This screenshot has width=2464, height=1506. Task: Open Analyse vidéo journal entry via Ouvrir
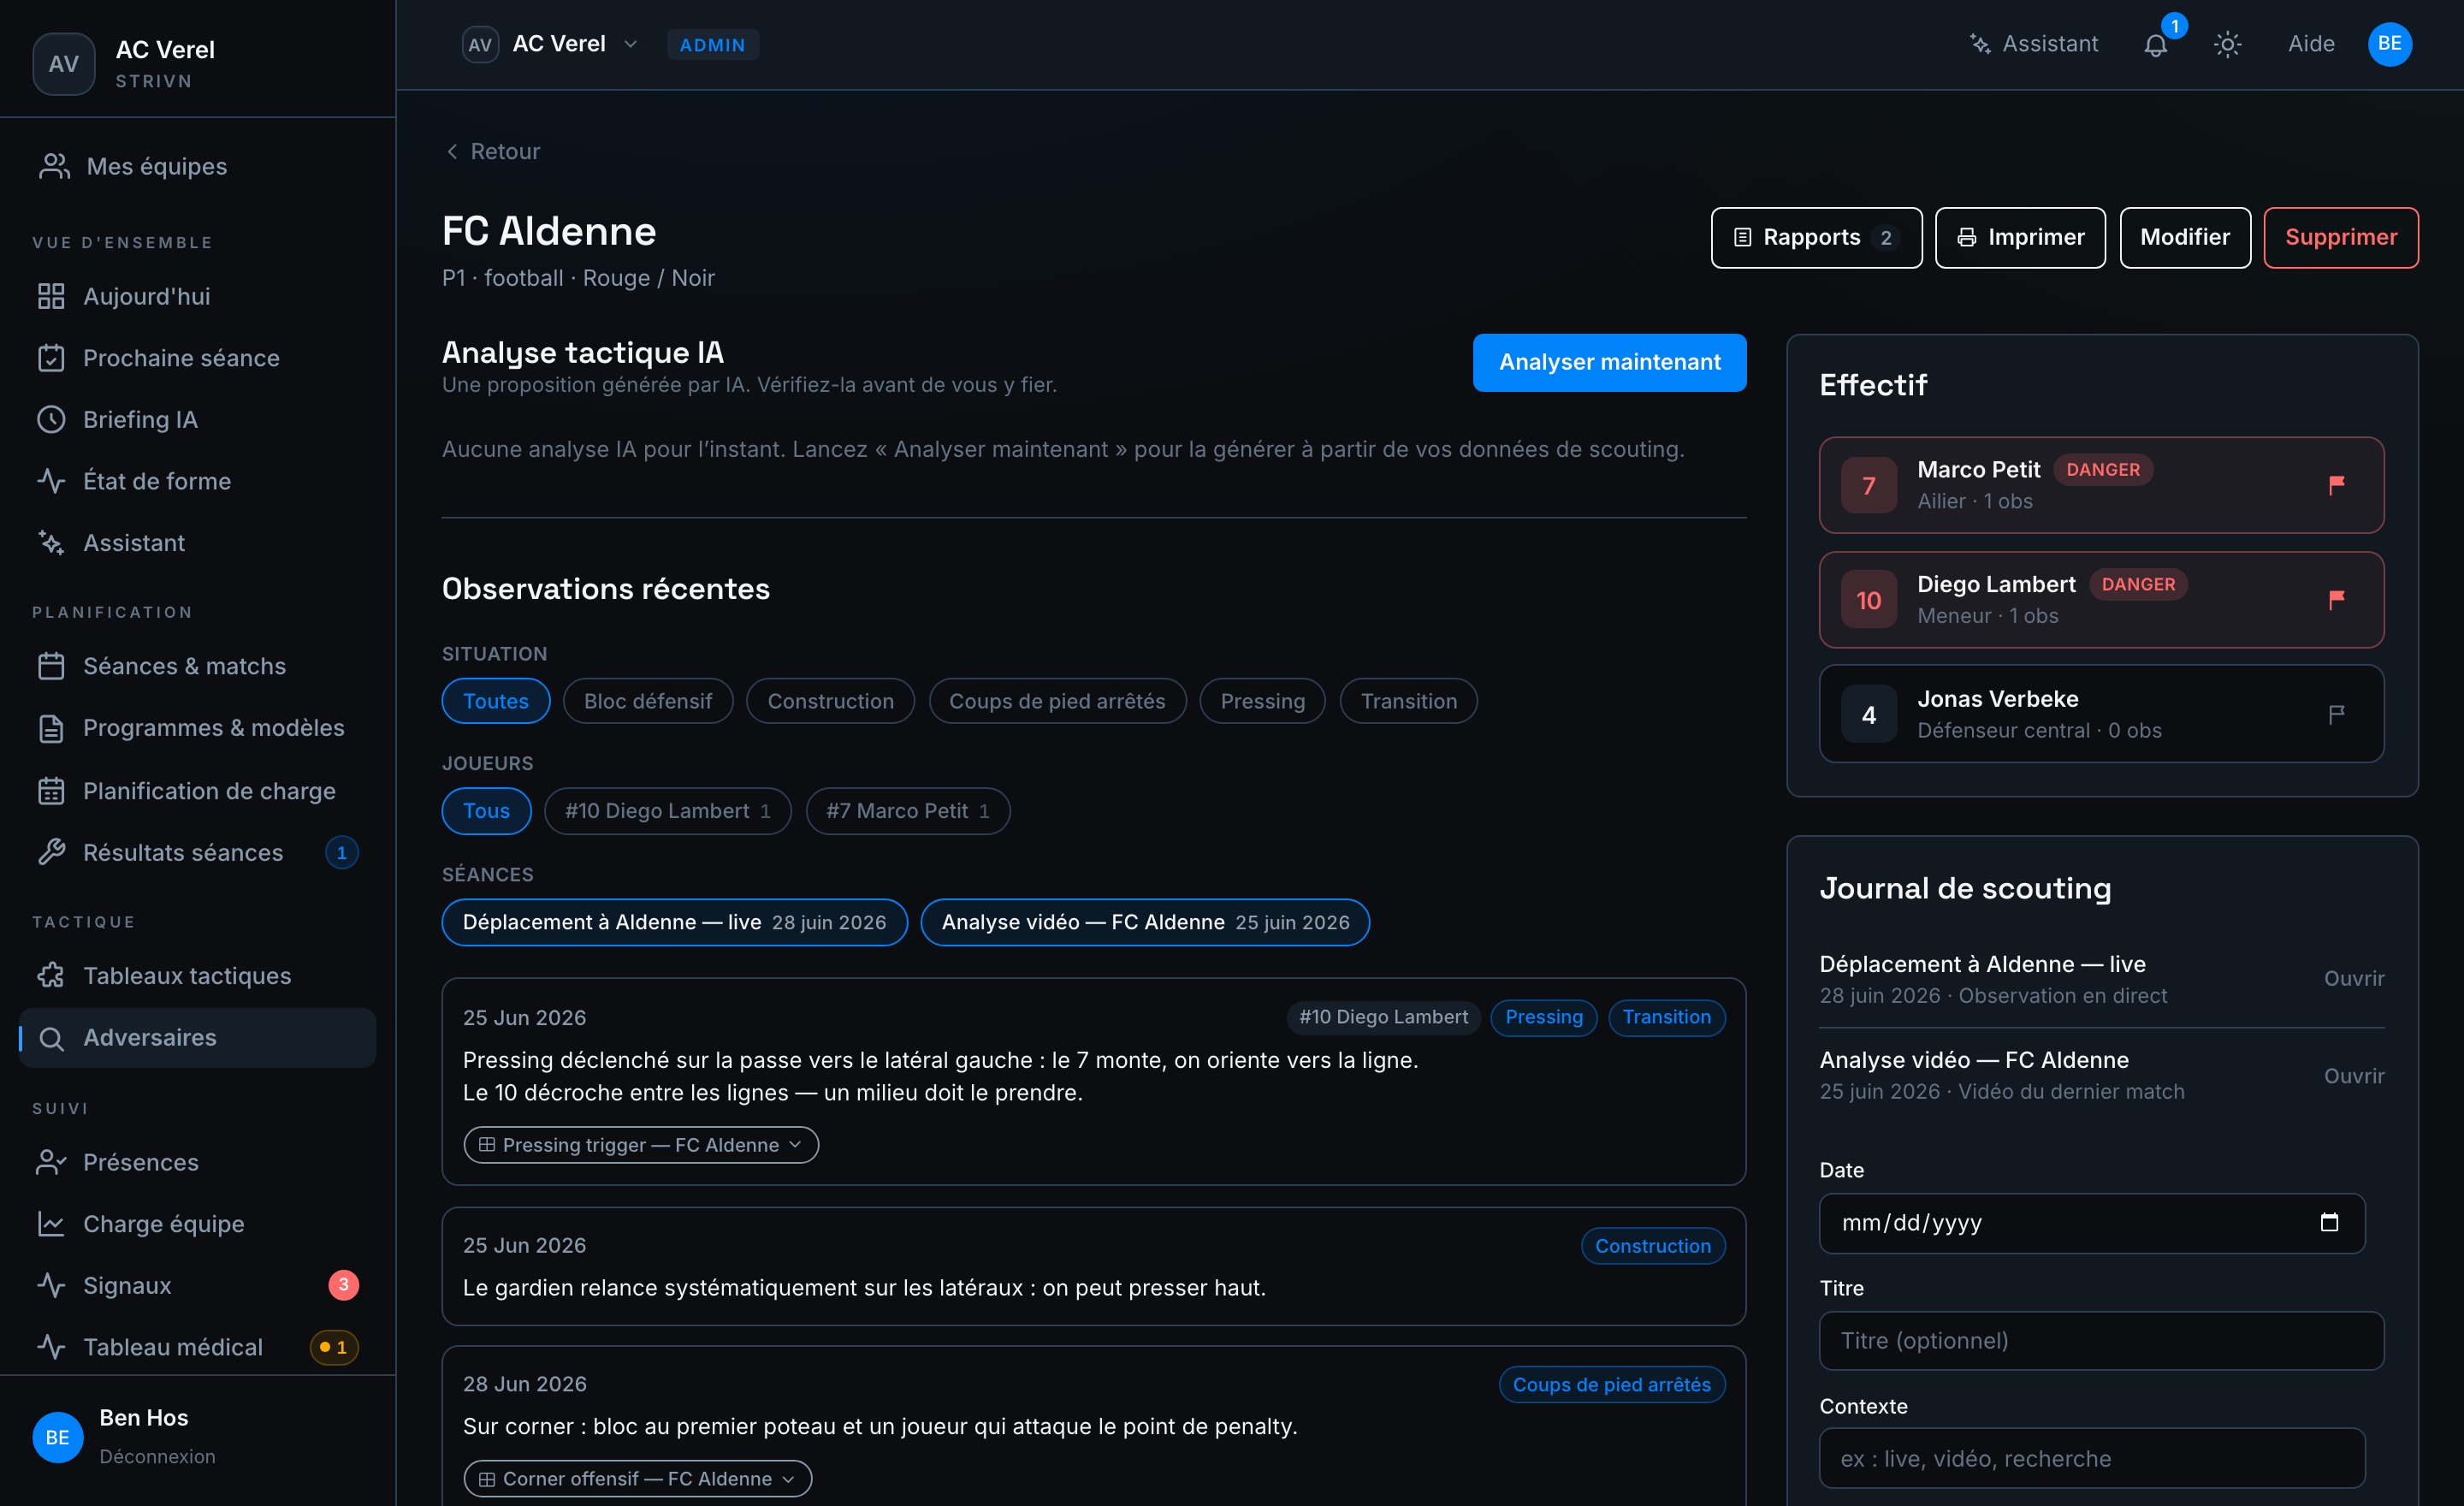[x=2353, y=1076]
